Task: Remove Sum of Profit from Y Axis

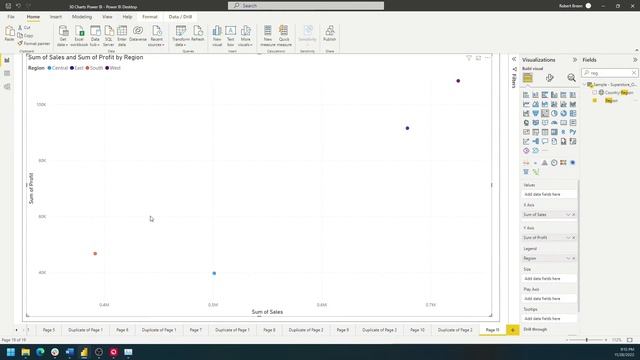Action: pyautogui.click(x=573, y=238)
